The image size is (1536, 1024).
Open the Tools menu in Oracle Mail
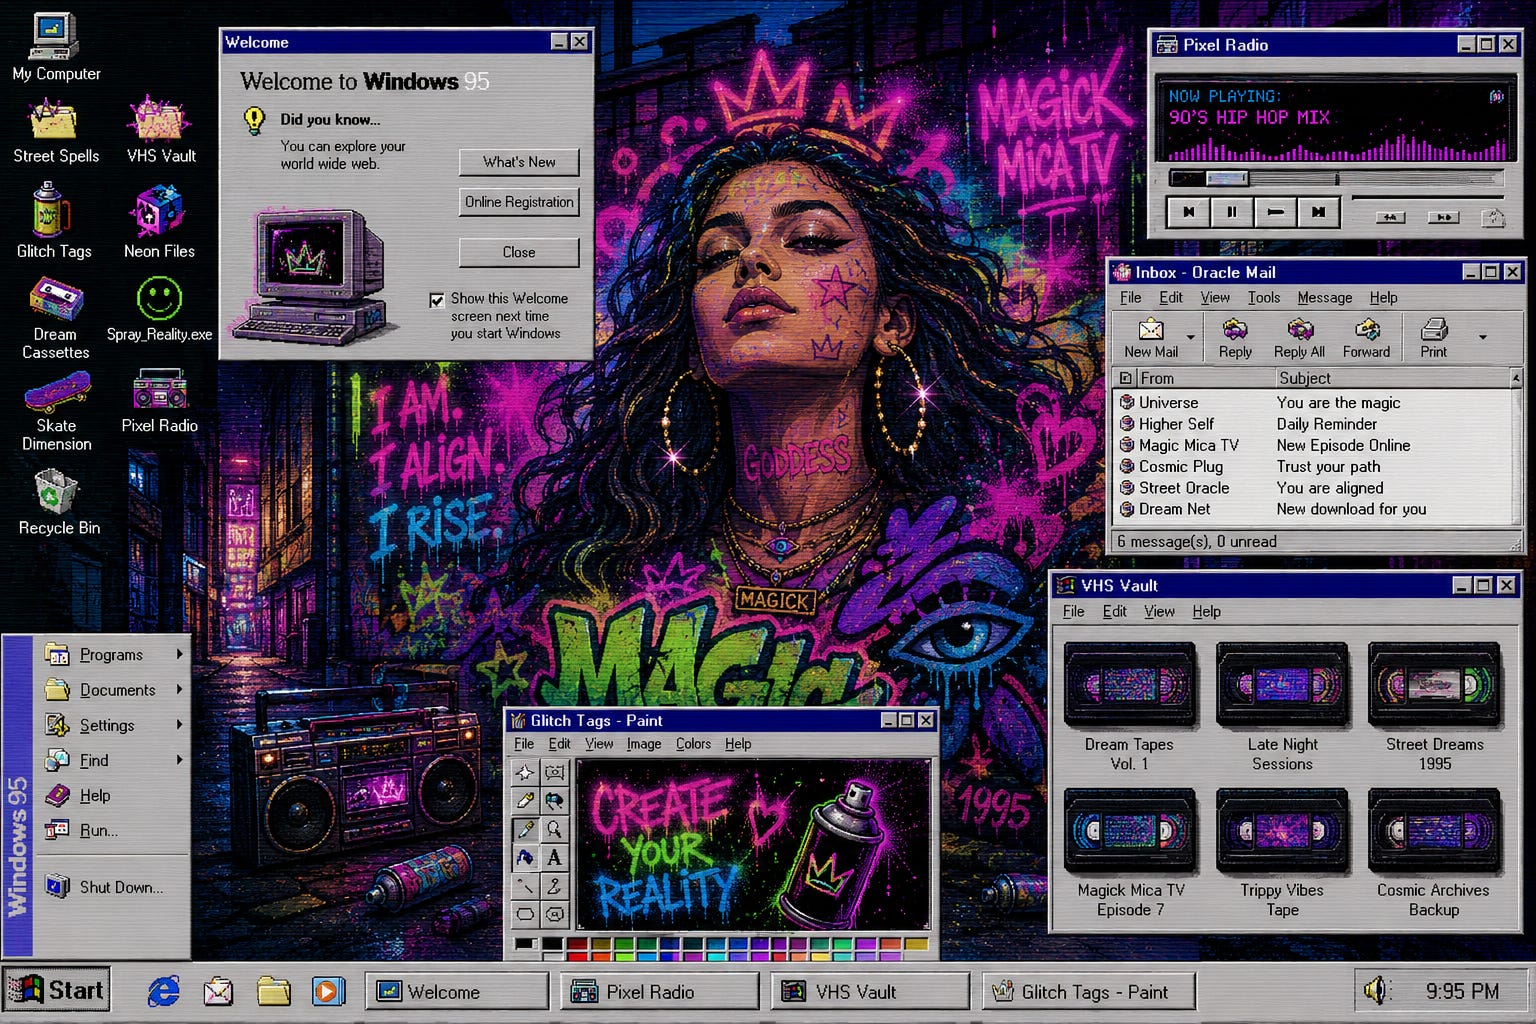tap(1264, 297)
